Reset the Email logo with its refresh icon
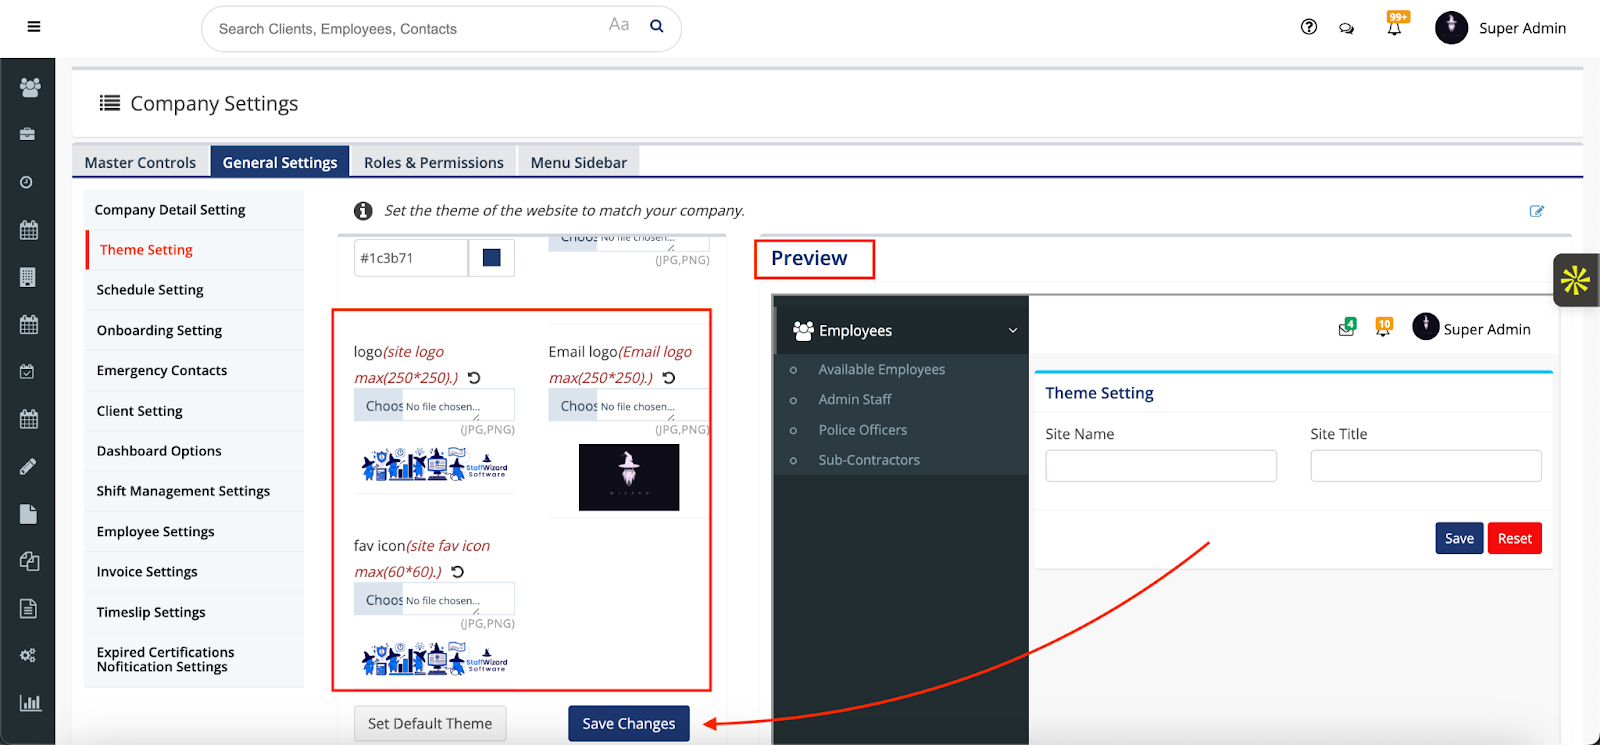1600x745 pixels. (669, 378)
